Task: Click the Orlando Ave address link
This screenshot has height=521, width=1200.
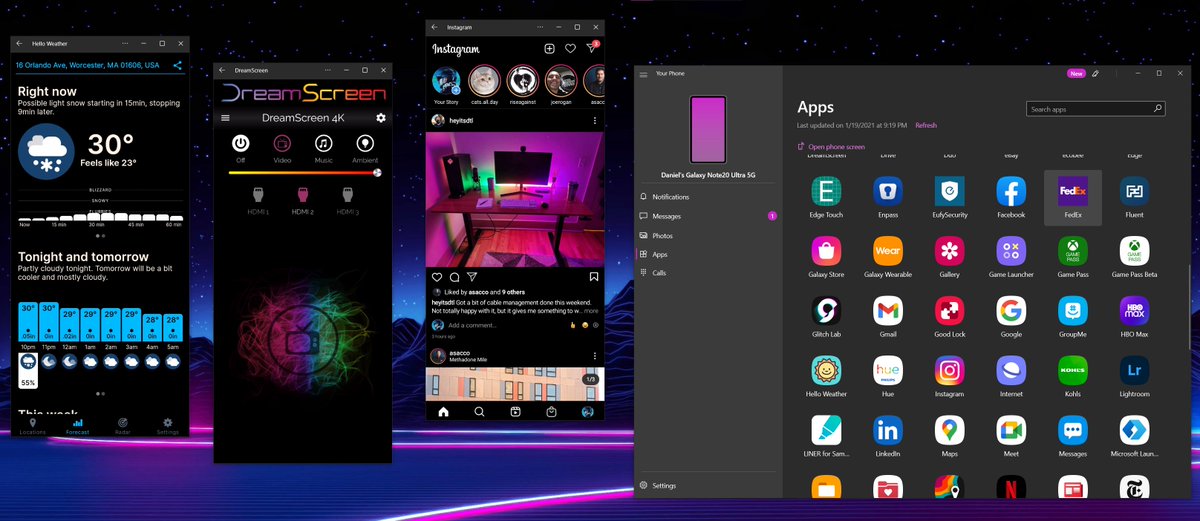Action: pos(88,65)
